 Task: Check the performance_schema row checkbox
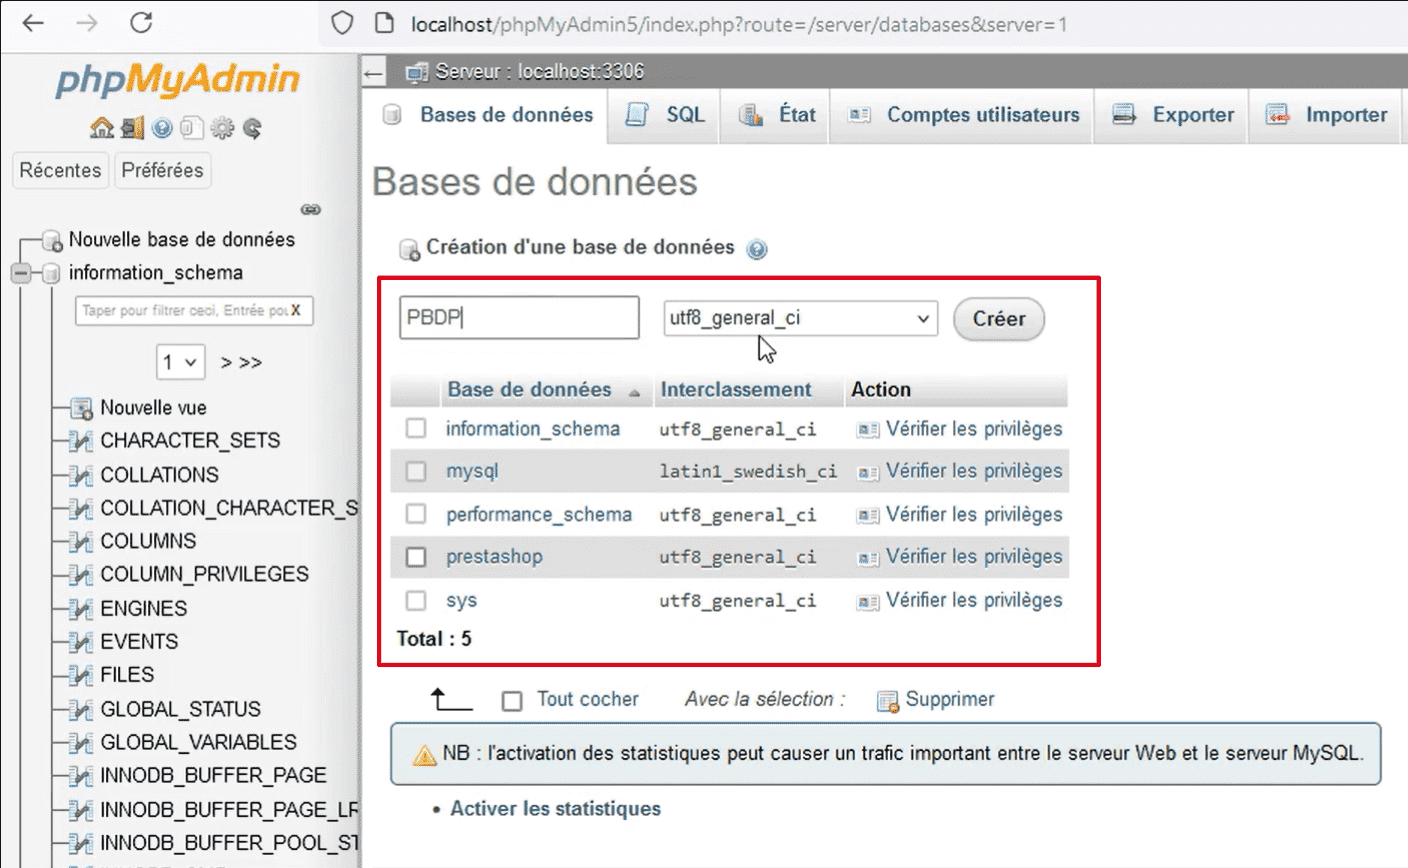tap(416, 514)
